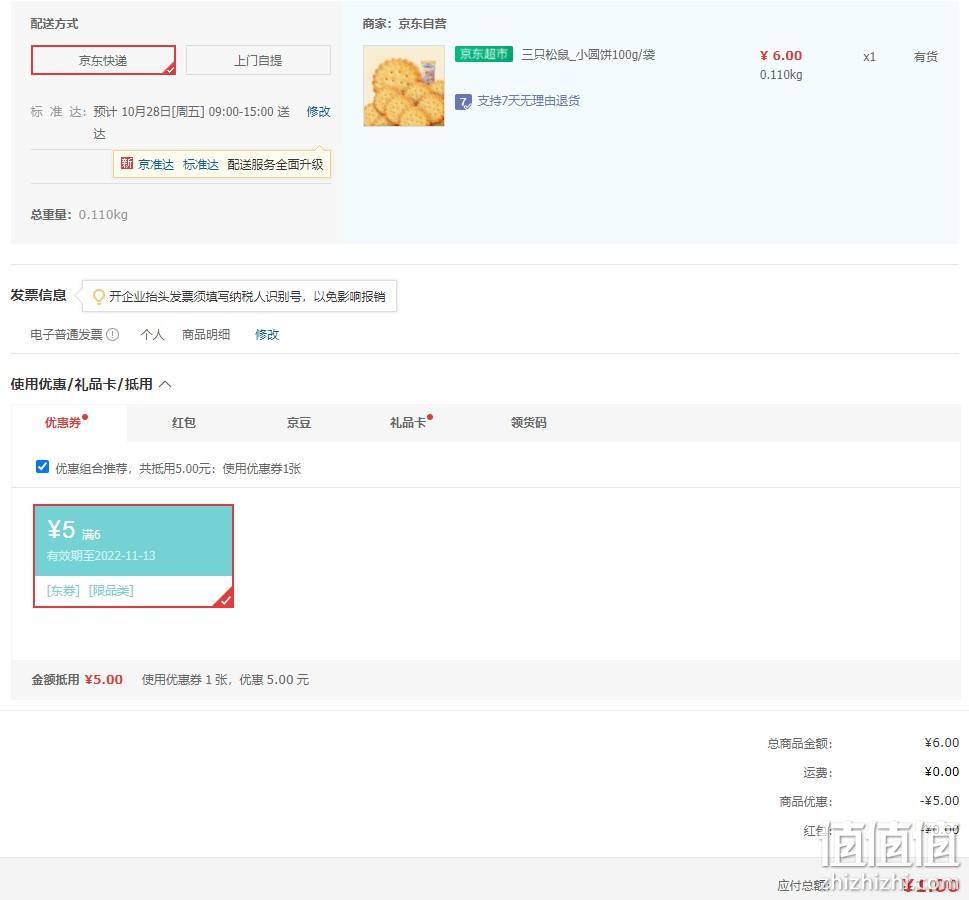Viewport: 969px width, 900px height.
Task: Click the 商家：京东自营 label
Action: tap(404, 23)
